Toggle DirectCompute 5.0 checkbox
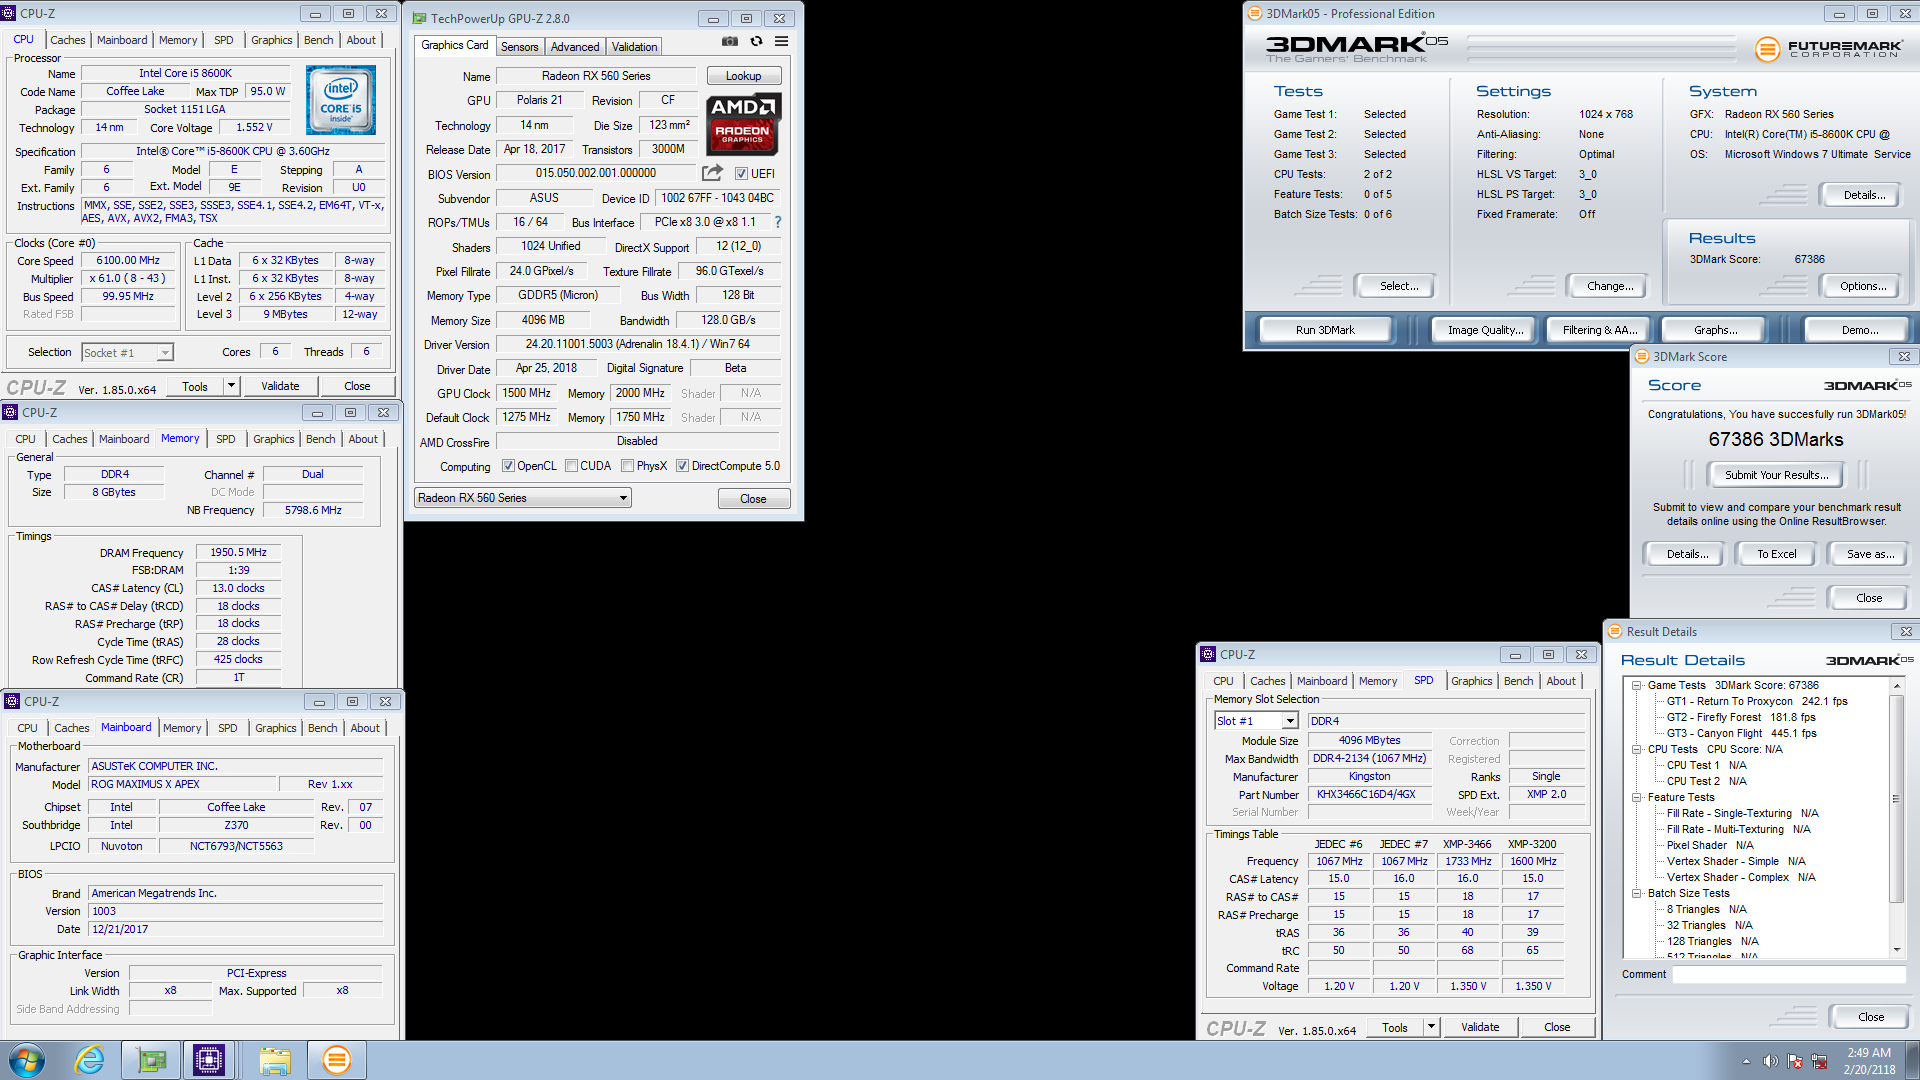The width and height of the screenshot is (1920, 1080). pyautogui.click(x=682, y=466)
